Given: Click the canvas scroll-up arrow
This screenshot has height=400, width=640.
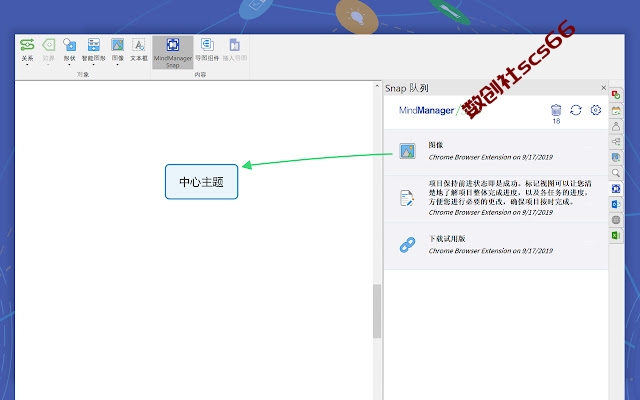Looking at the screenshot, I should (x=377, y=86).
